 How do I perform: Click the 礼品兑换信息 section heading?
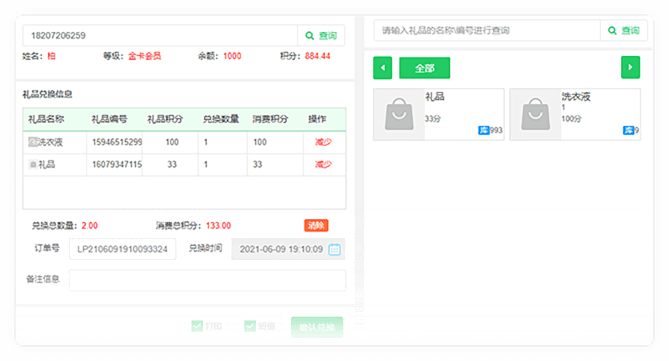pos(47,94)
